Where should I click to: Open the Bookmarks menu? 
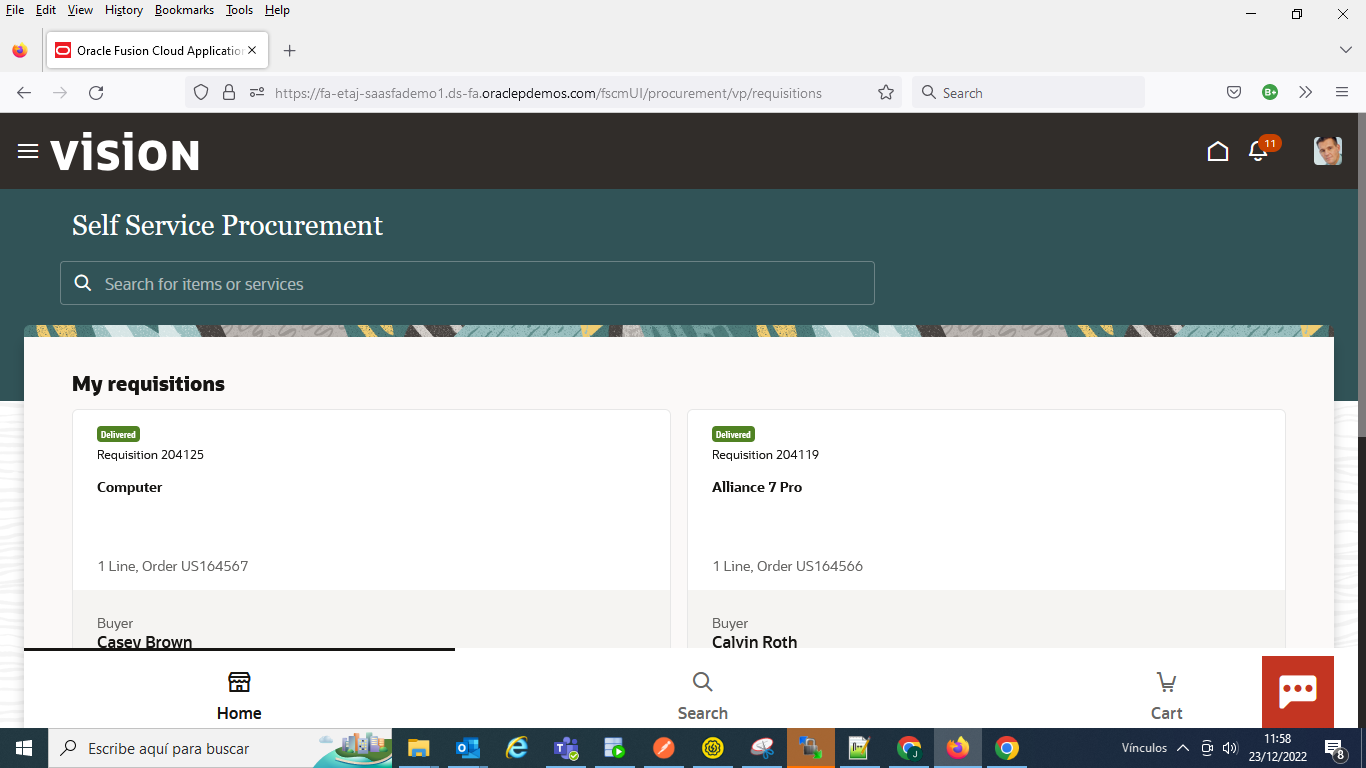[x=184, y=10]
